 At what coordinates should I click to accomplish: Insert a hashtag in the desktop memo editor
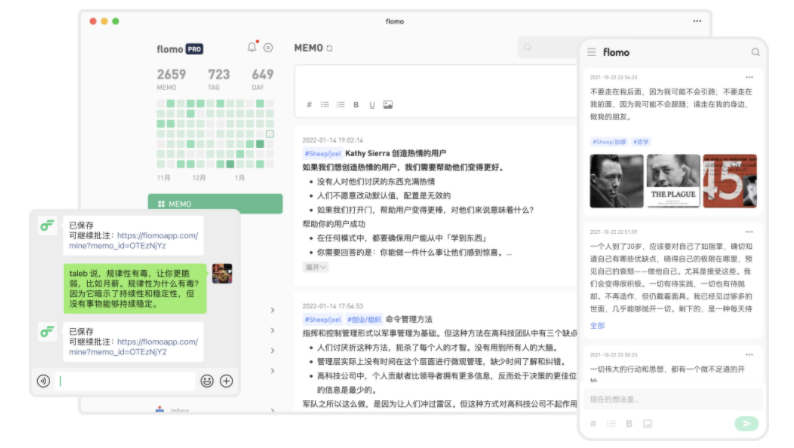coord(309,105)
